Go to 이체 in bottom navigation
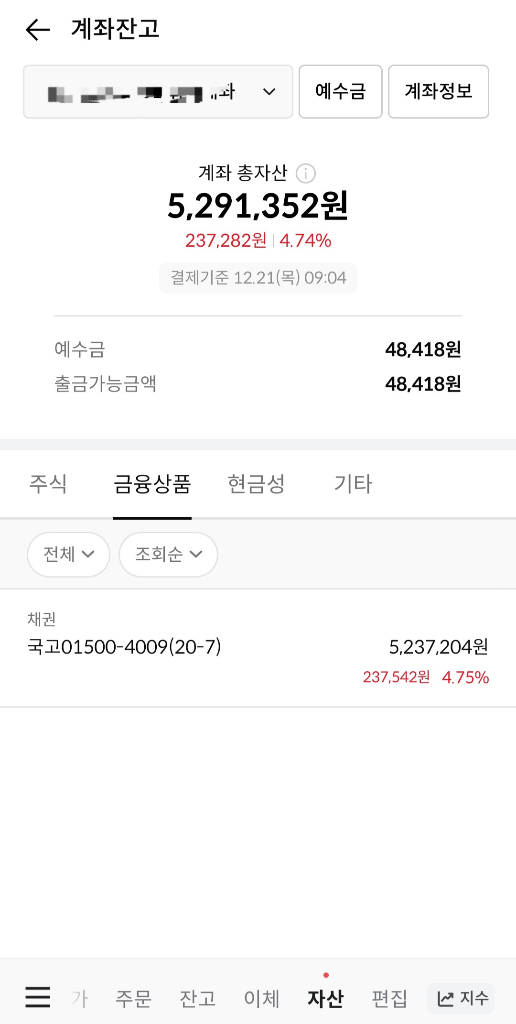The width and height of the screenshot is (516, 1024). tap(262, 998)
